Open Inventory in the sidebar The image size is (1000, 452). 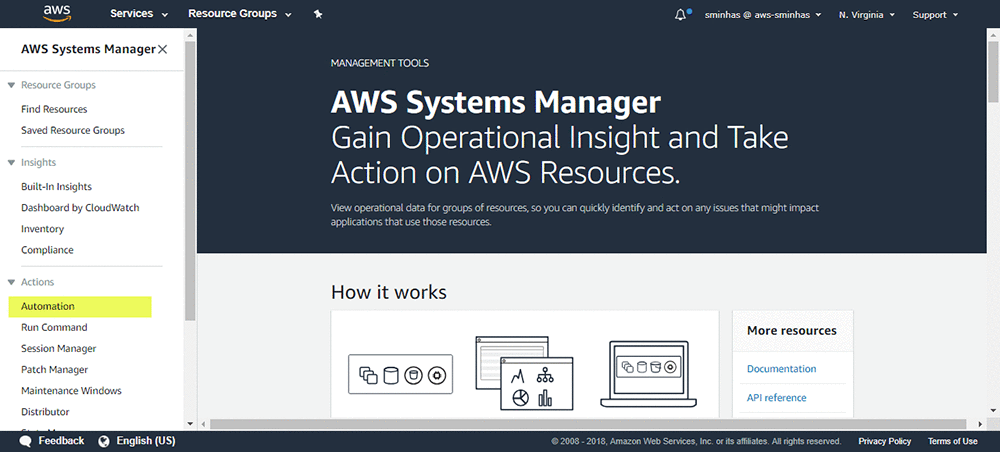42,229
